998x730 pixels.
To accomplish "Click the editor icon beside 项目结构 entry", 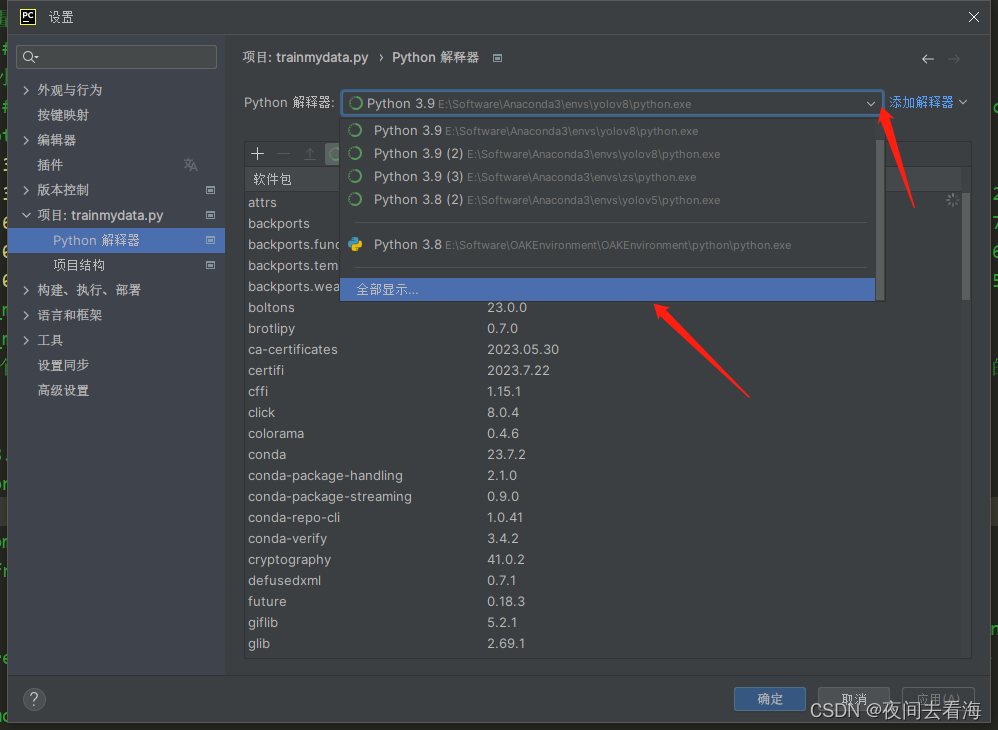I will pyautogui.click(x=209, y=265).
